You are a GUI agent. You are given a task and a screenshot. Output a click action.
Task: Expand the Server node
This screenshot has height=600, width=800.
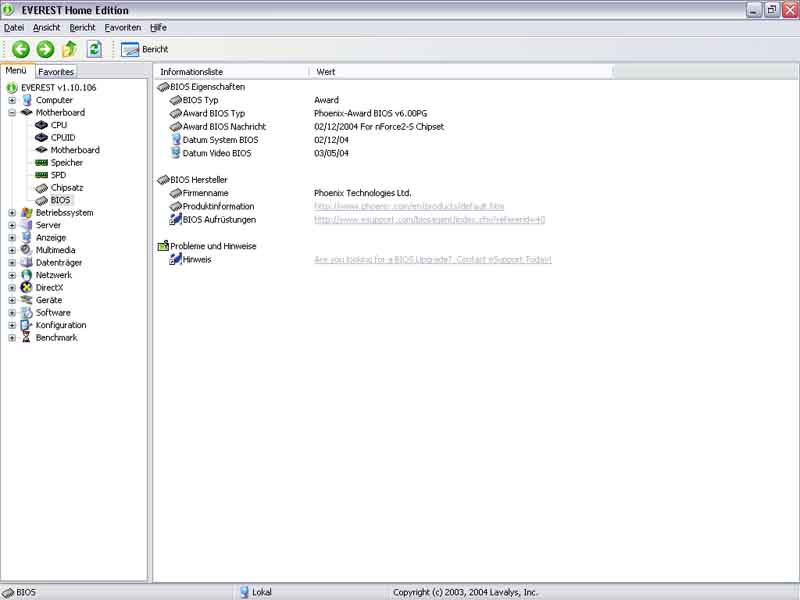12,226
